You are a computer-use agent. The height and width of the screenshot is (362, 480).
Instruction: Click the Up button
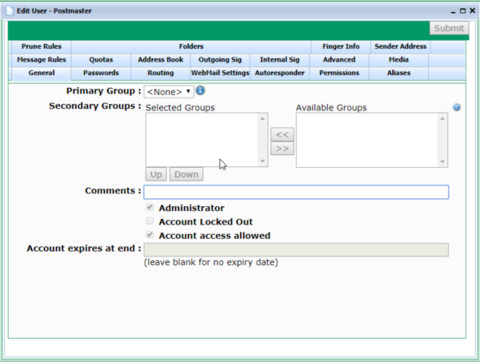[156, 174]
